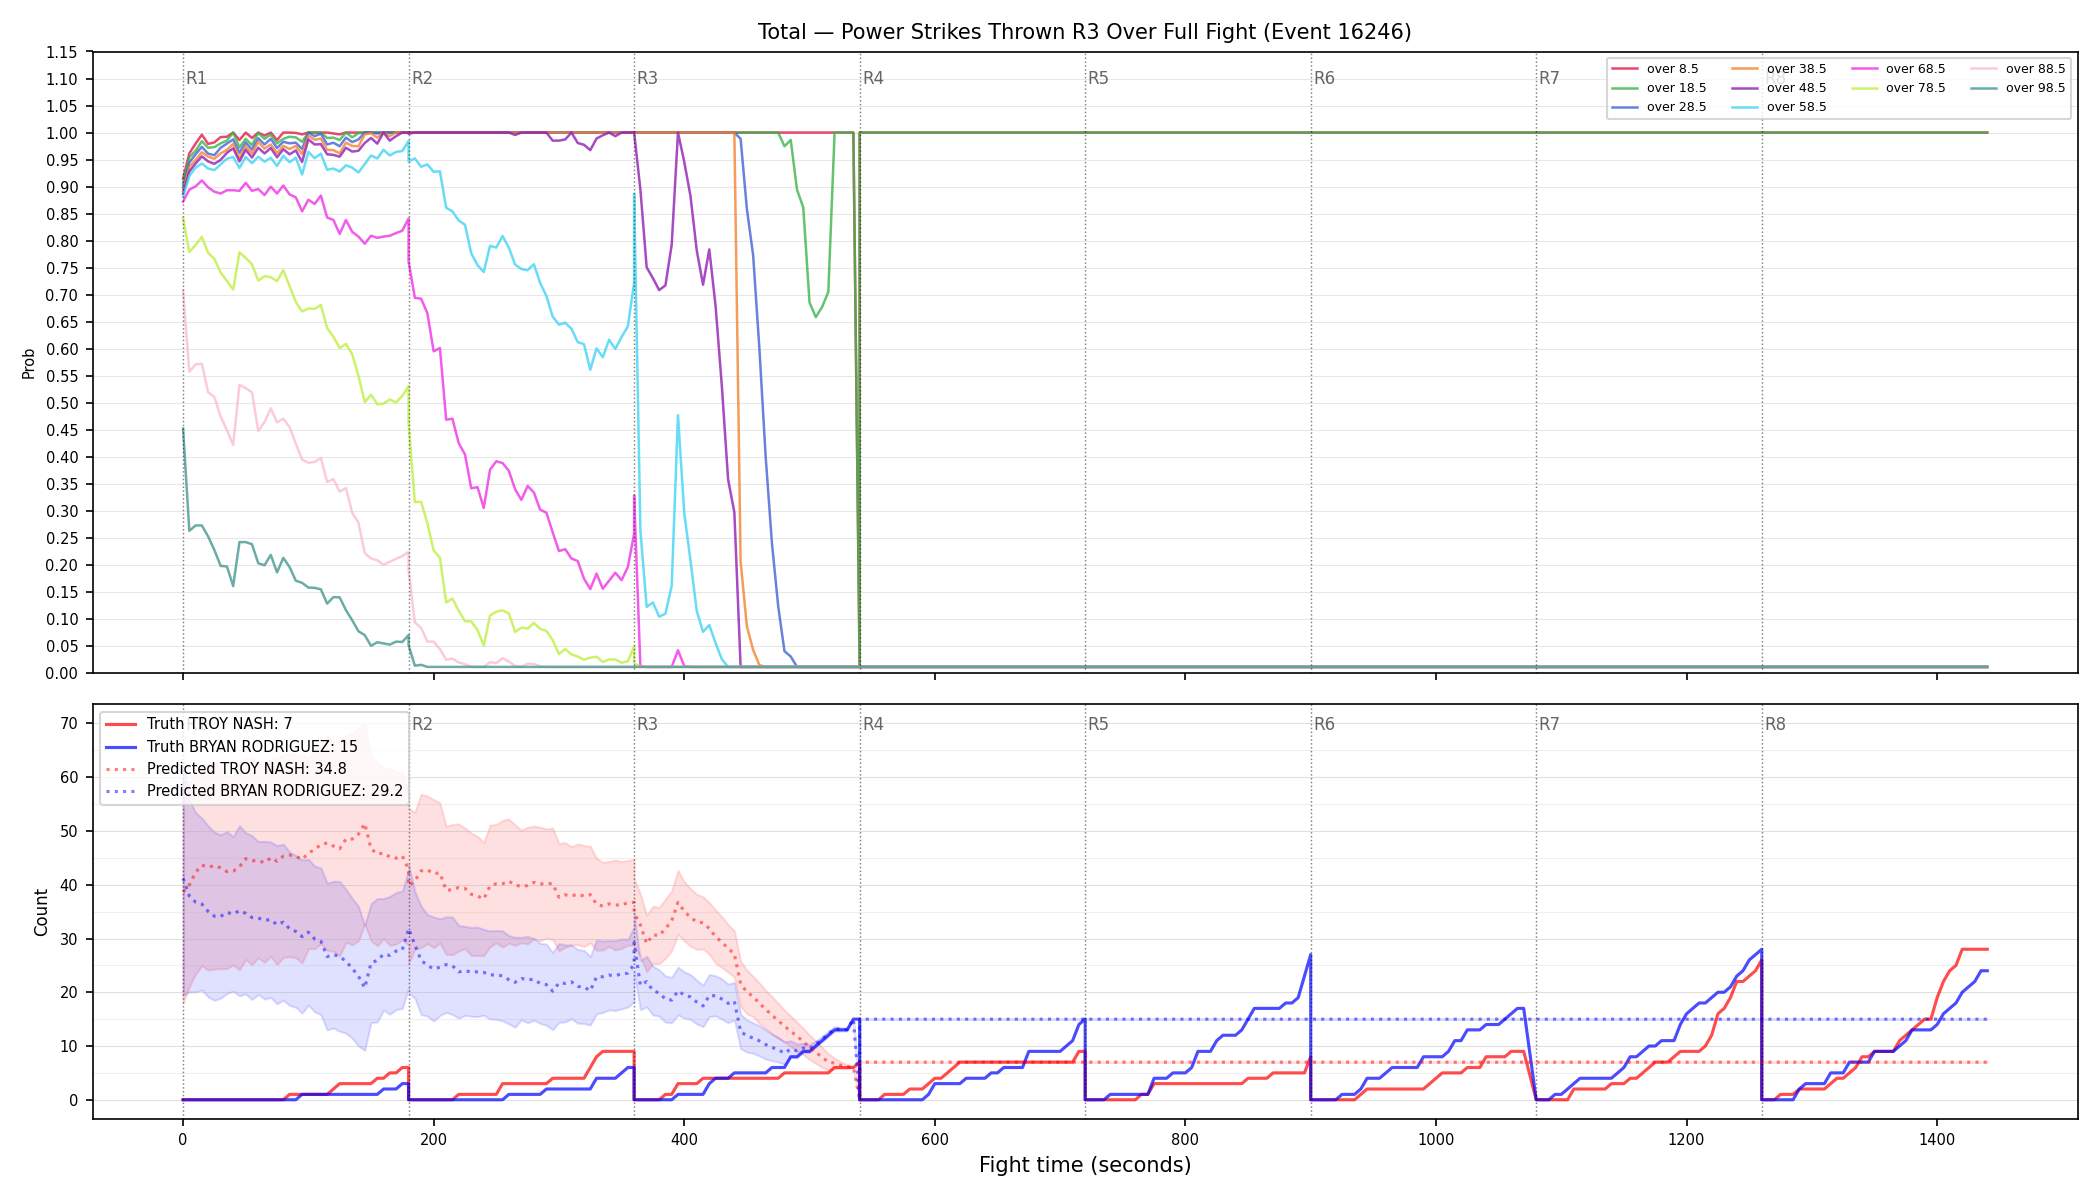
Task: Click the R6 round label in Count chart
Action: pyautogui.click(x=1324, y=724)
